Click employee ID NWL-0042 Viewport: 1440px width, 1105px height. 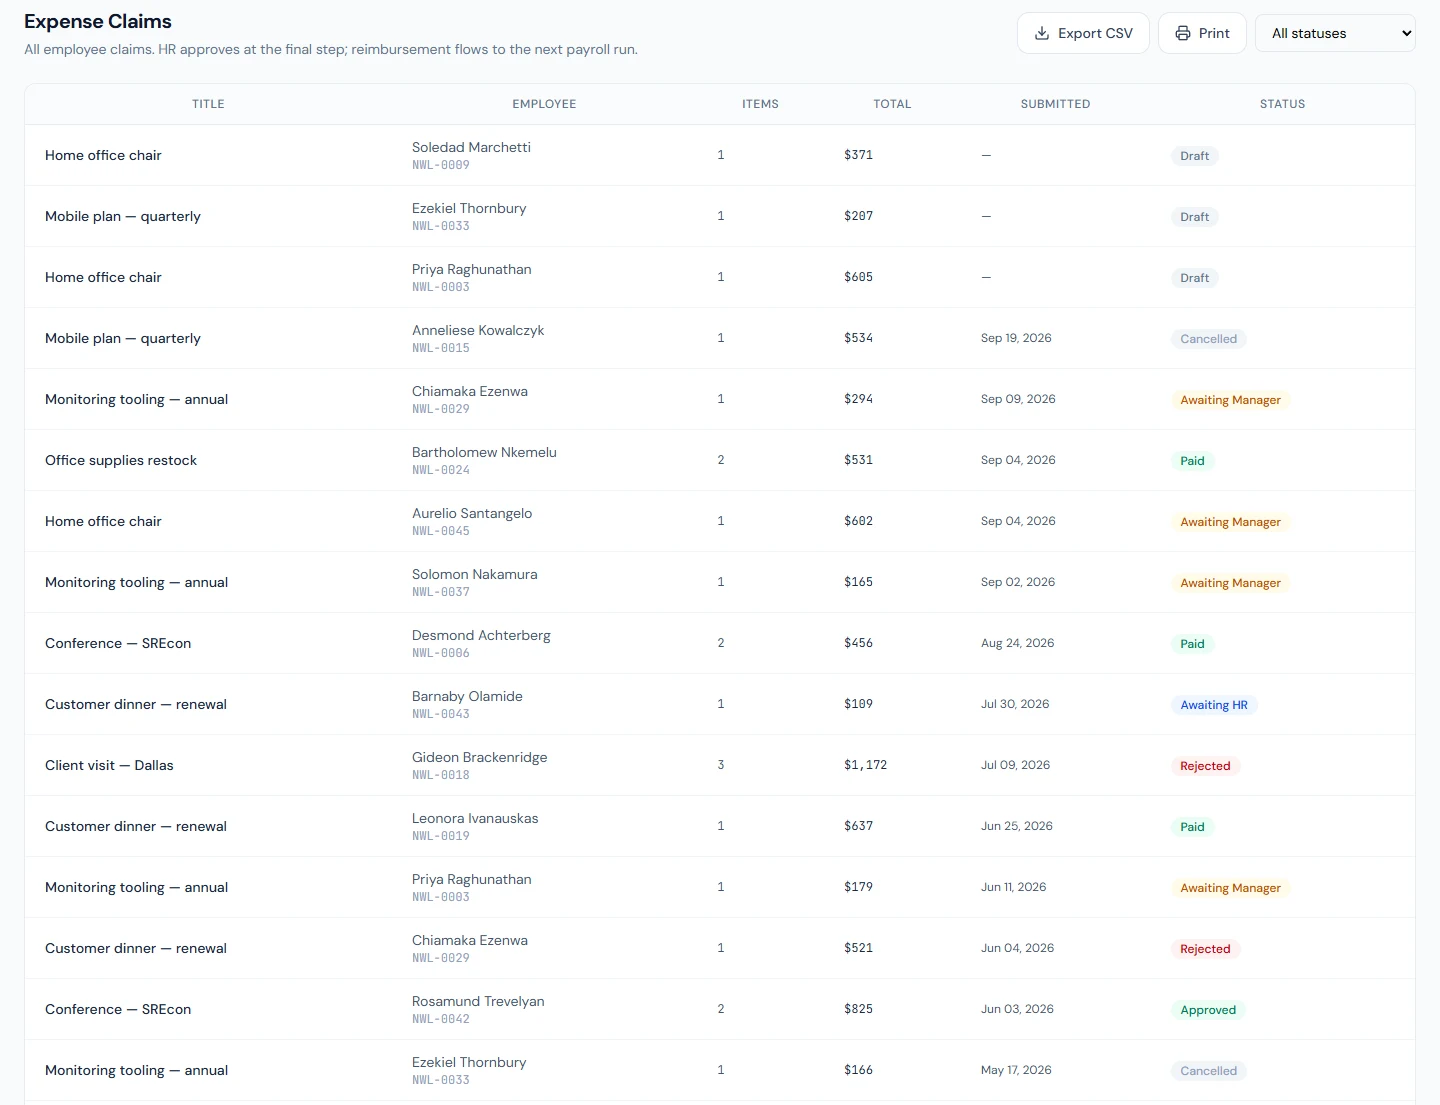(x=441, y=1019)
